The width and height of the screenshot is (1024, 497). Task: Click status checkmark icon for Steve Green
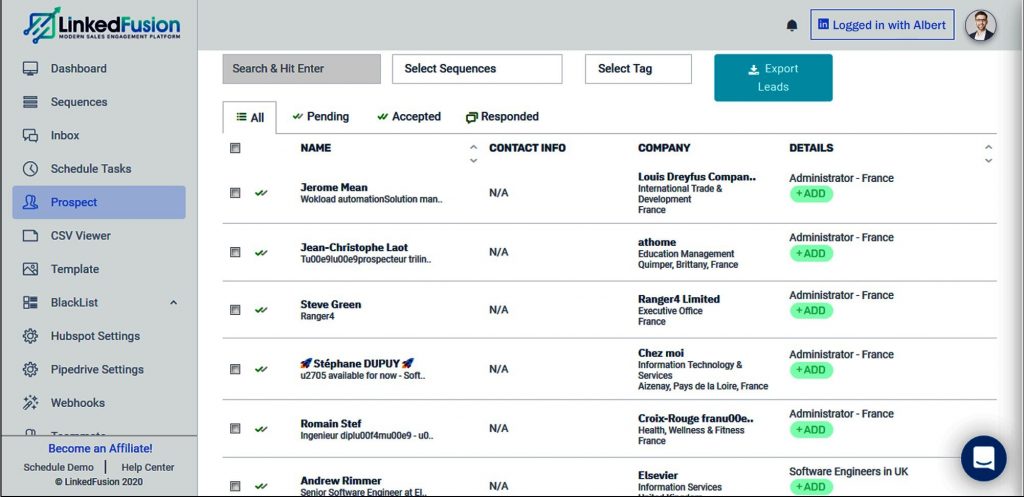261,310
